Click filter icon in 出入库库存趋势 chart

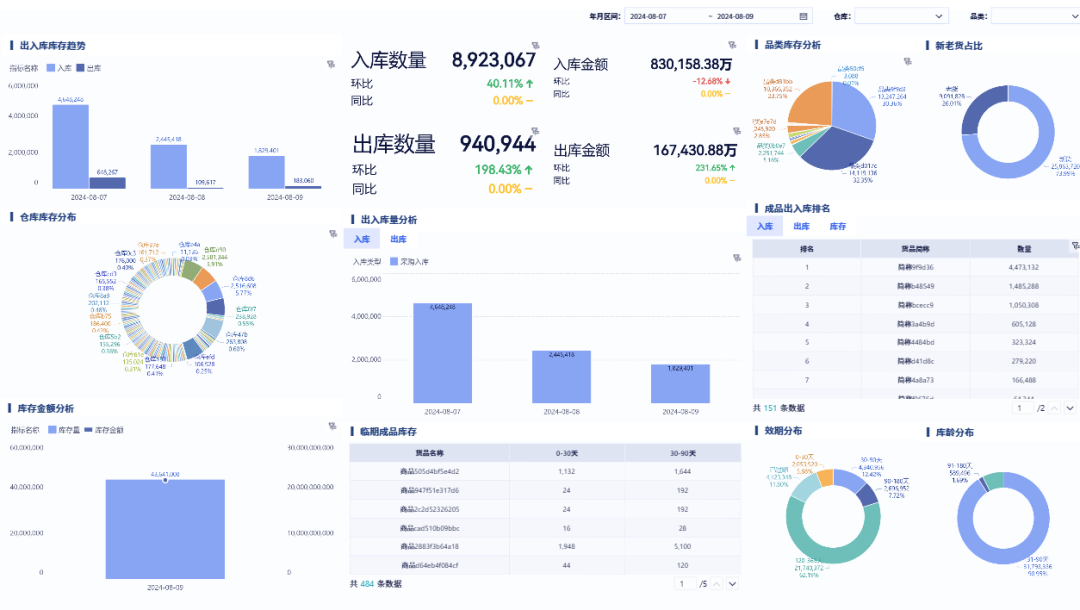[x=331, y=64]
